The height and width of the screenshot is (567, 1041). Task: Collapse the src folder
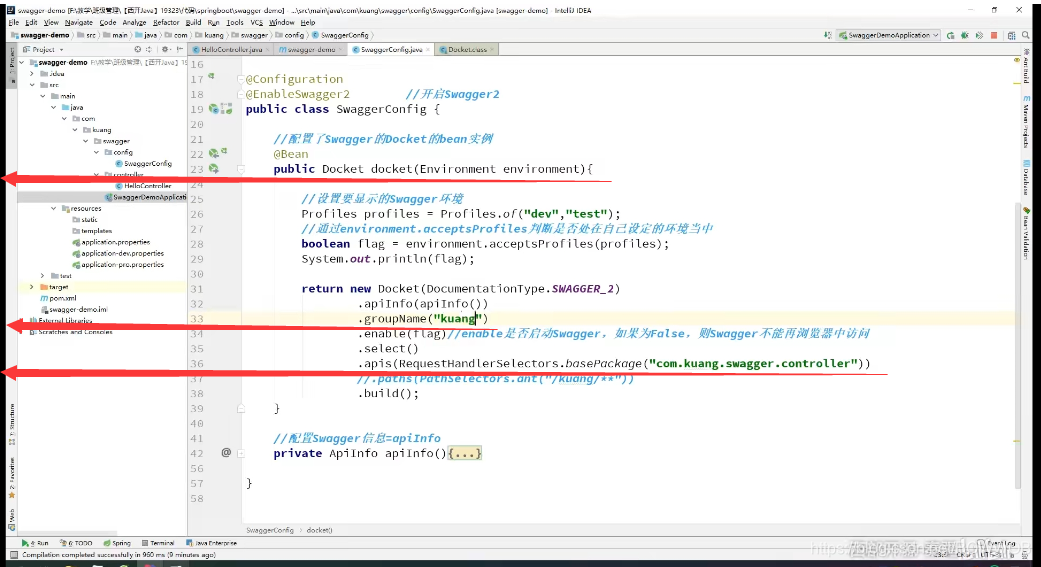tap(32, 85)
